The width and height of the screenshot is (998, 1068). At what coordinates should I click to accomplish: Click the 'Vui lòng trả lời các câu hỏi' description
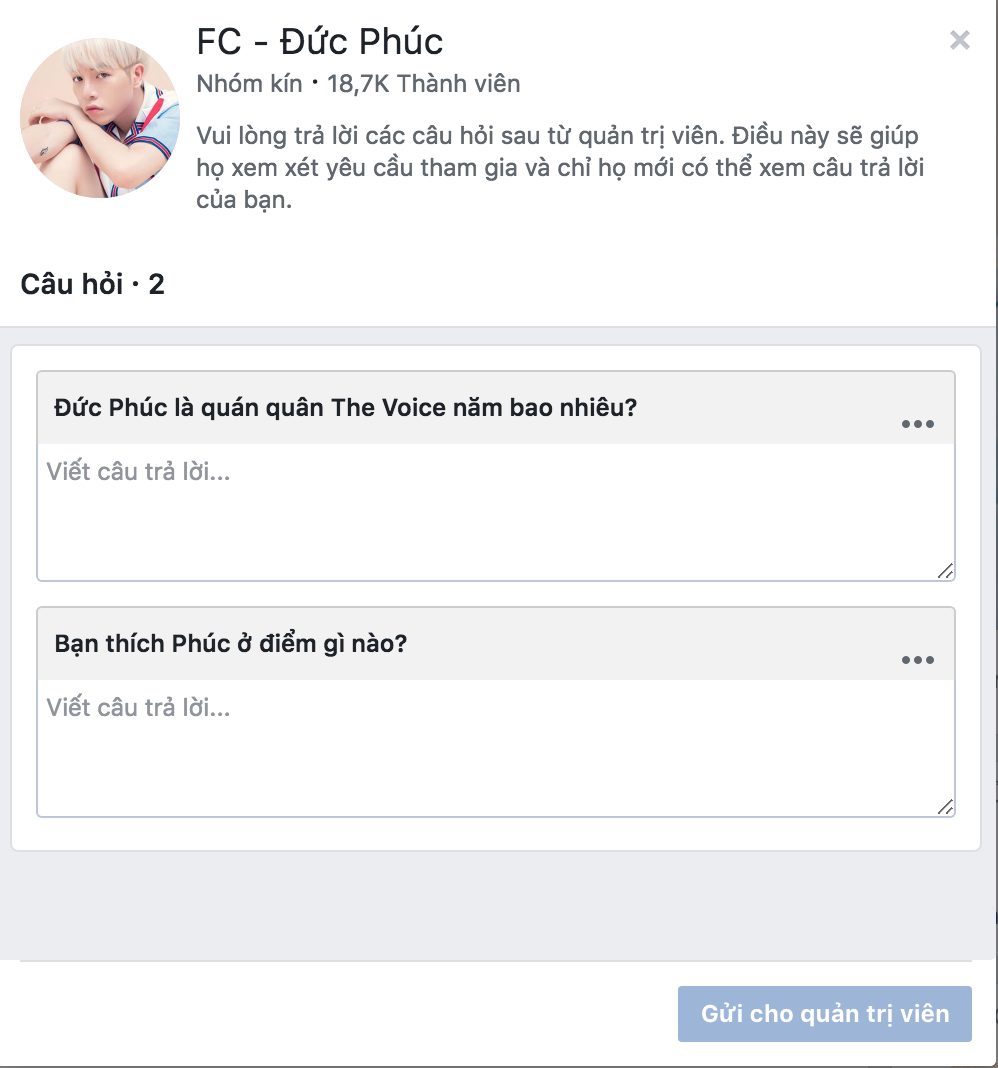coord(560,168)
